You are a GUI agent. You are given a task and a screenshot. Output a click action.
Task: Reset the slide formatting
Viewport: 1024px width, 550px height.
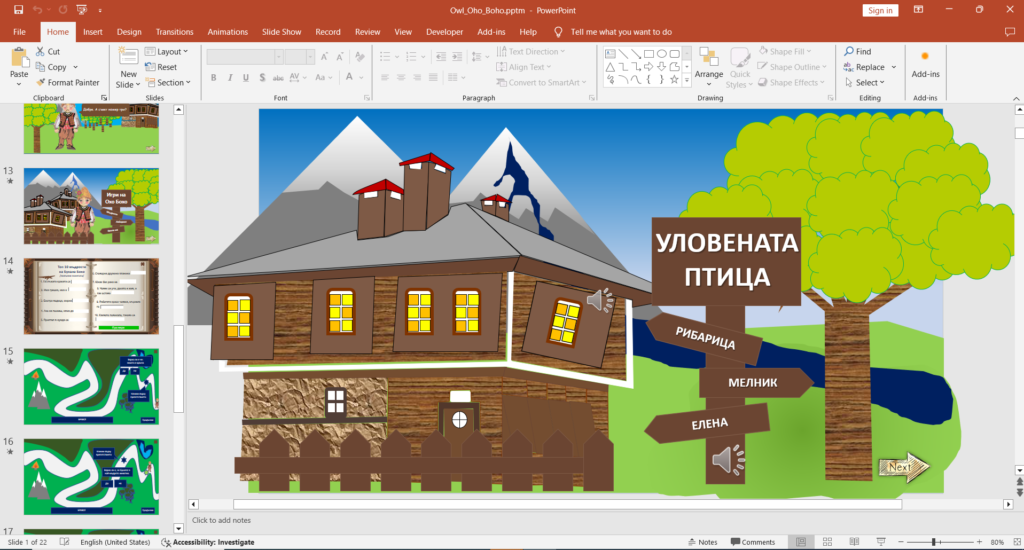point(161,67)
